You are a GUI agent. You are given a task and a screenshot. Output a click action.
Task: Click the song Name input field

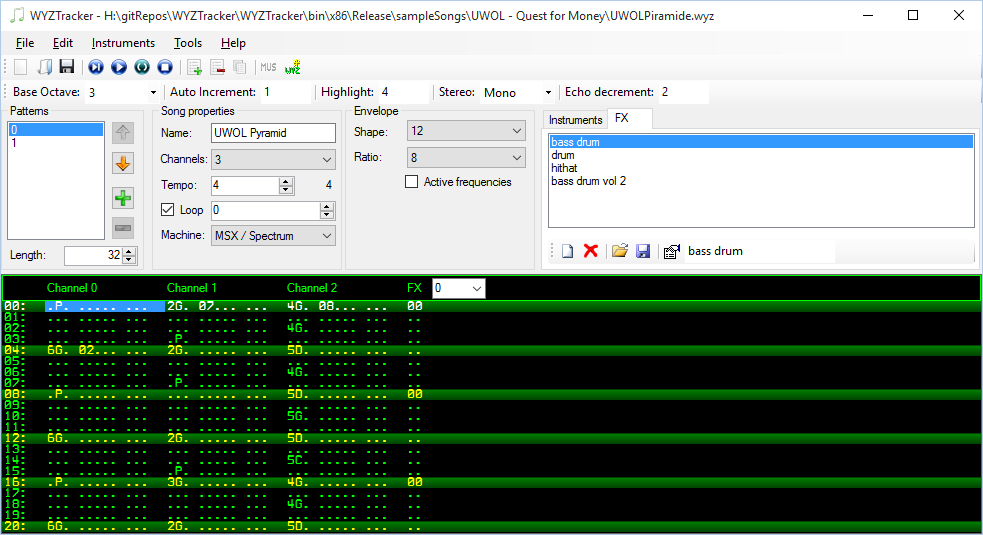click(x=273, y=133)
